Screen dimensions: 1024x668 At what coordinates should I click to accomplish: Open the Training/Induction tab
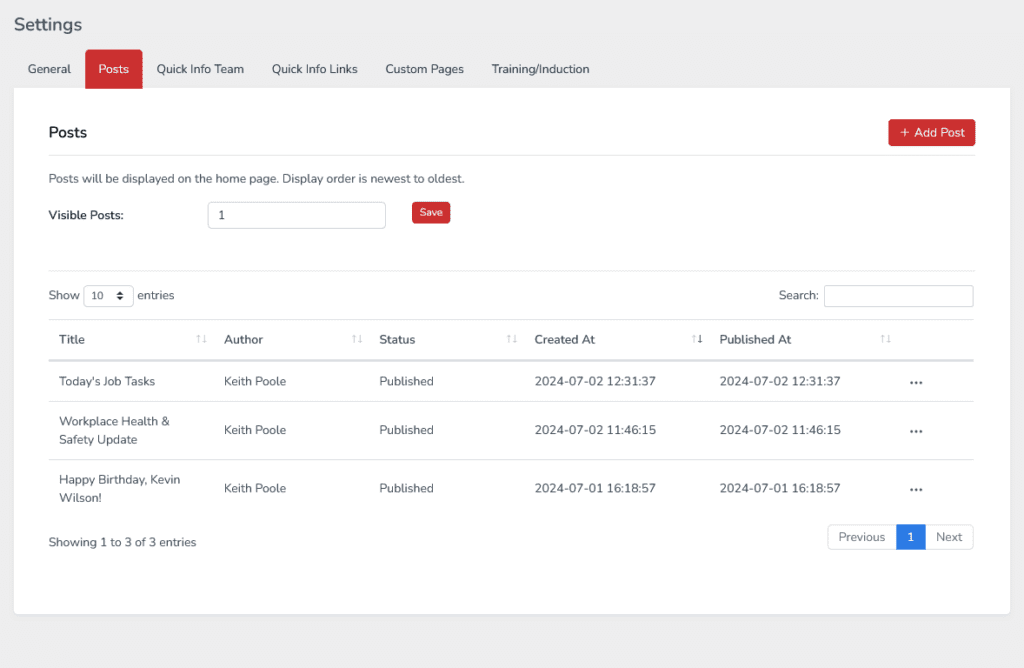pos(540,69)
